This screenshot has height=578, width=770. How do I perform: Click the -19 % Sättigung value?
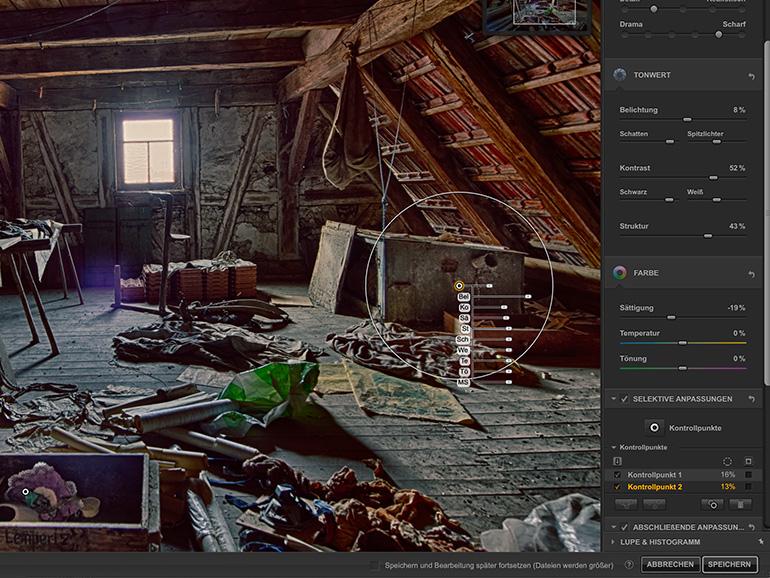click(x=736, y=308)
